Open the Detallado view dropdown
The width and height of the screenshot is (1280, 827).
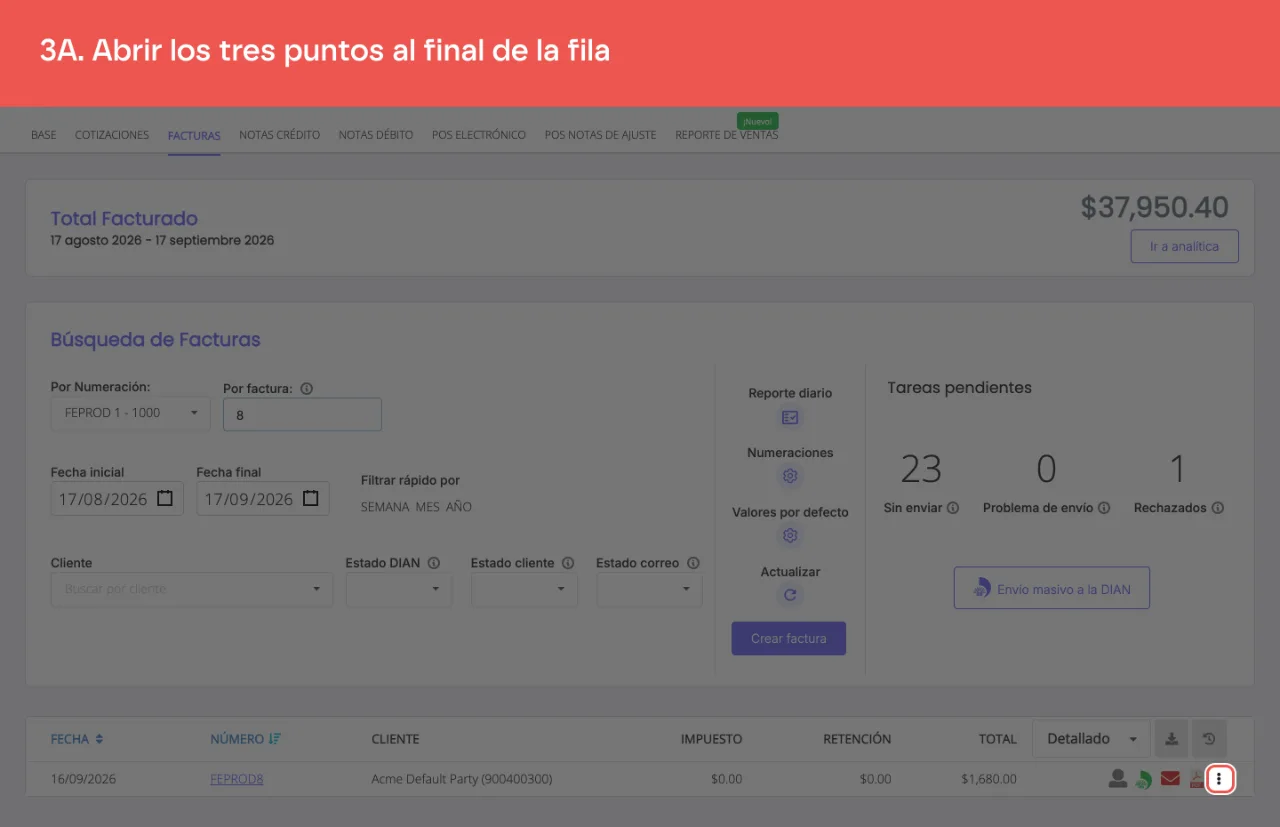point(1091,739)
